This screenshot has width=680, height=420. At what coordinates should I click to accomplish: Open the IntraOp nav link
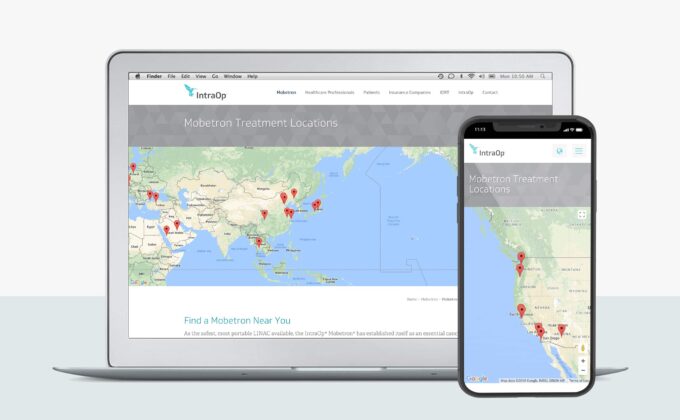pos(466,92)
